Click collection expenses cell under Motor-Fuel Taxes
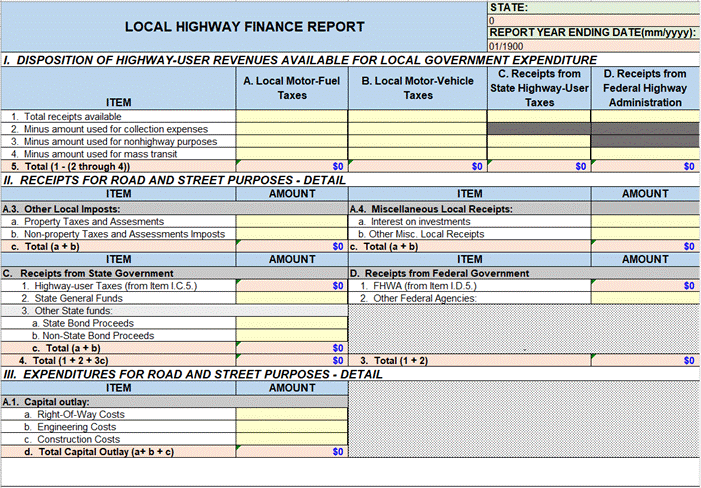This screenshot has height=488, width=701. click(291, 129)
